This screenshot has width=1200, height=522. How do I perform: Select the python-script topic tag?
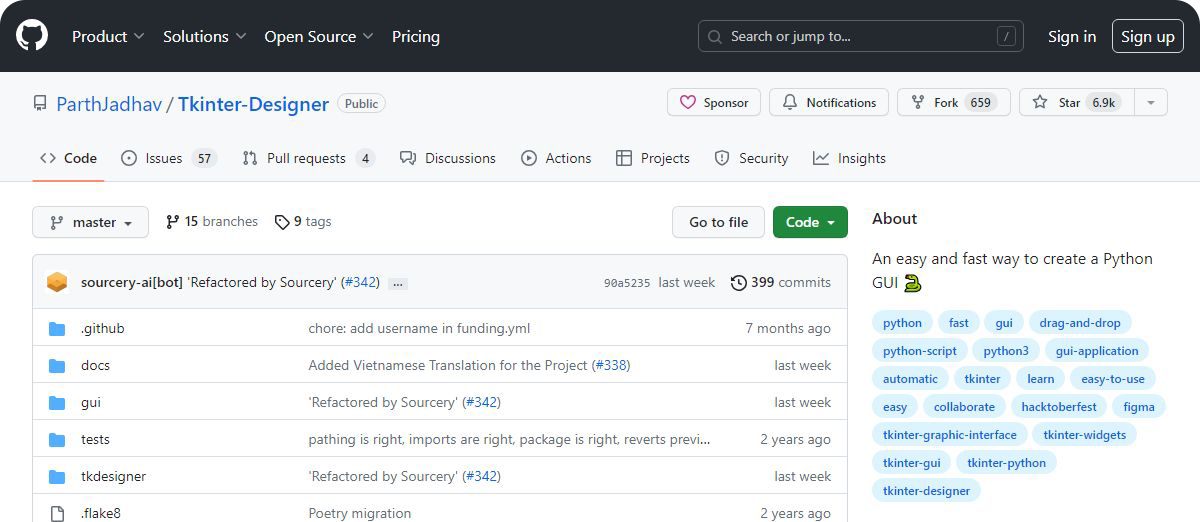(x=920, y=351)
